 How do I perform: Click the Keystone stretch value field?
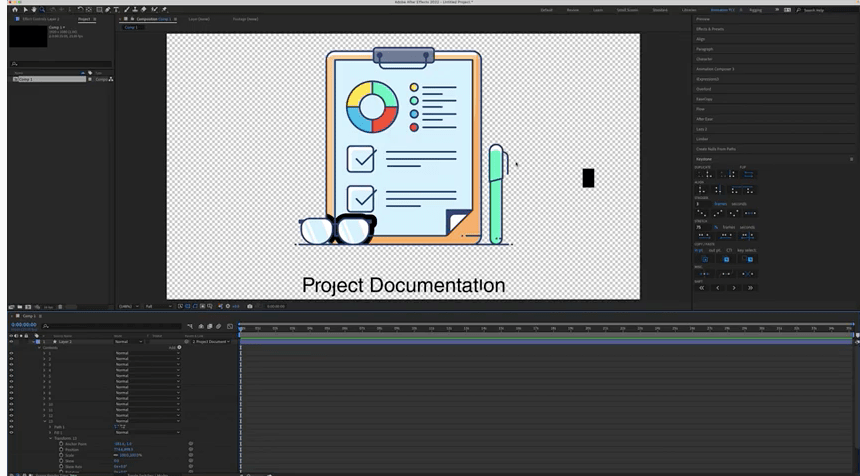[x=703, y=227]
